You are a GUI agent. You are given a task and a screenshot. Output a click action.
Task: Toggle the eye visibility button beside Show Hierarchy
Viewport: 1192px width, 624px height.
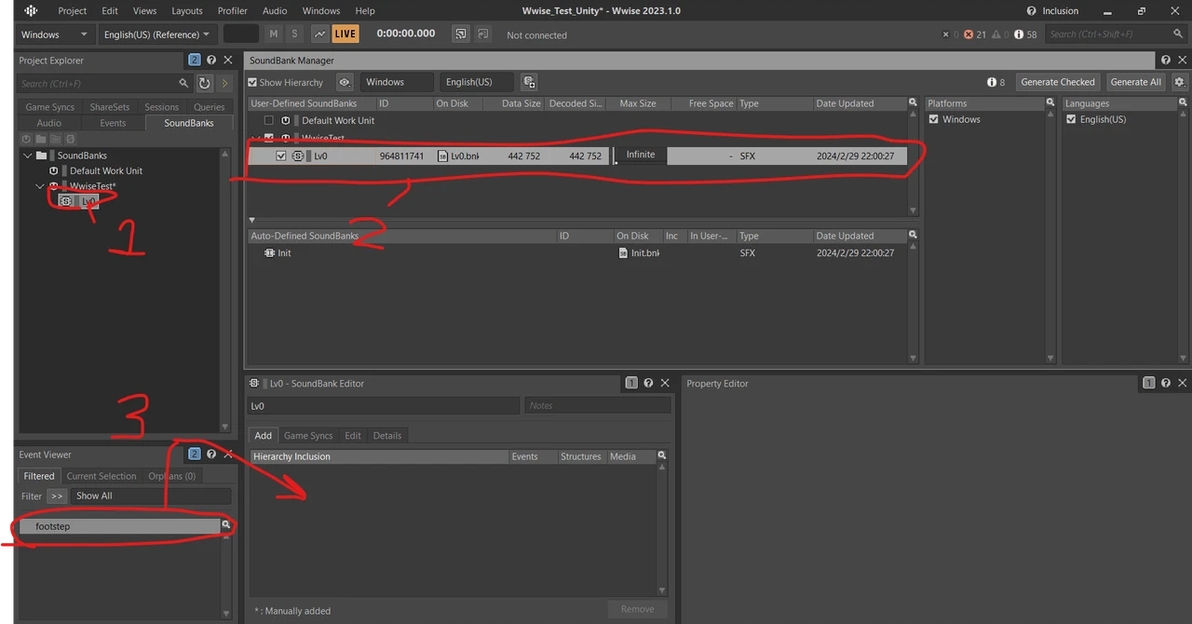pyautogui.click(x=344, y=82)
